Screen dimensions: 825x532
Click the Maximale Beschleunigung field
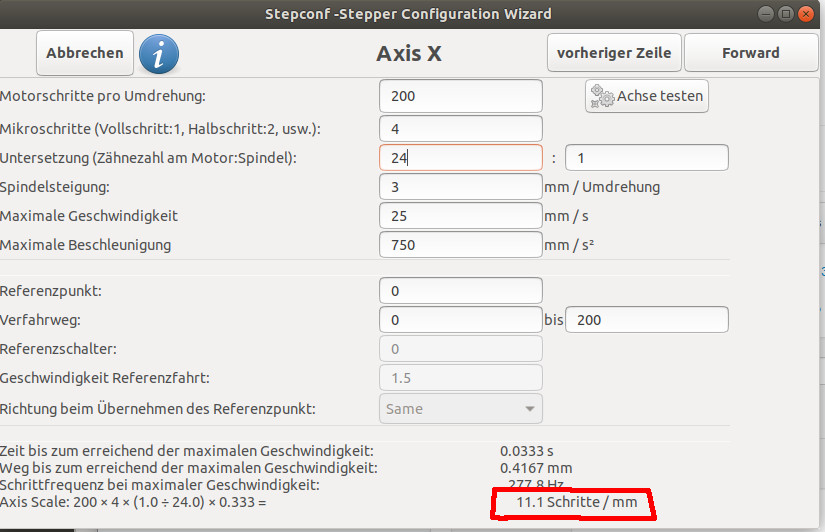click(460, 245)
